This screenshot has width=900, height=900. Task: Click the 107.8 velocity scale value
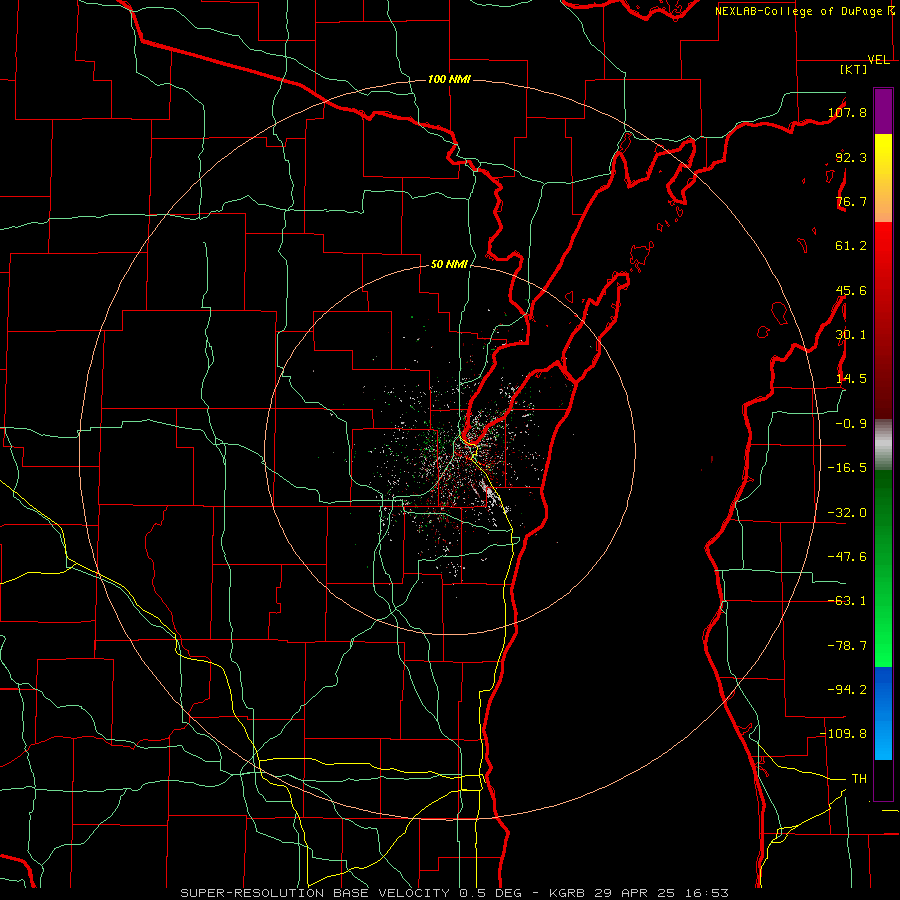tap(847, 112)
